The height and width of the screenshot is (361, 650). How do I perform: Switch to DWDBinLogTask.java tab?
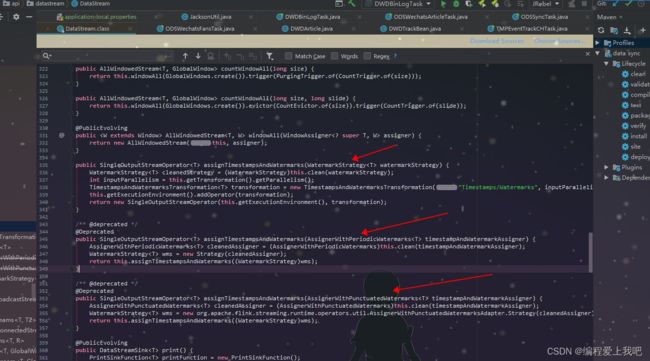coord(308,17)
